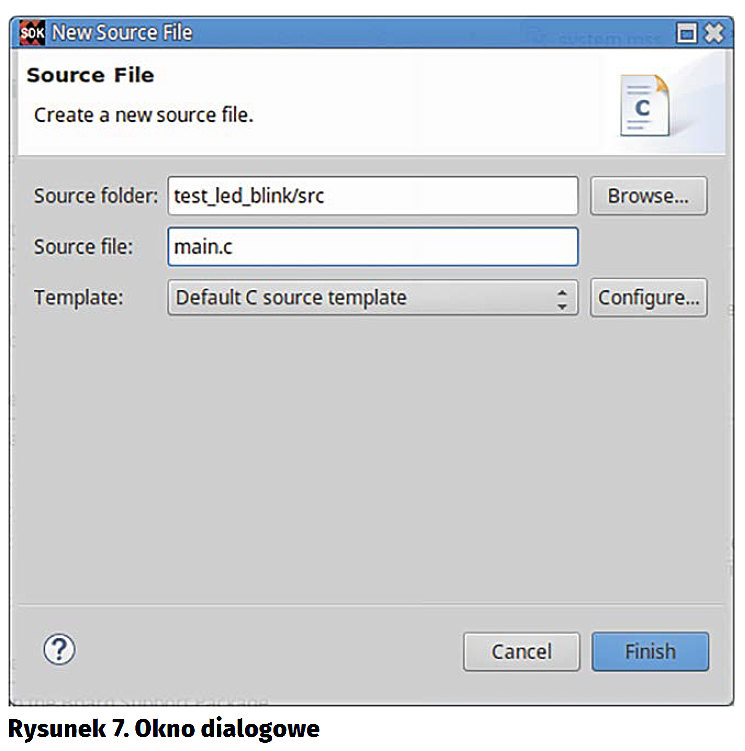Click the up-down arrows of the Template combo

coord(563,298)
